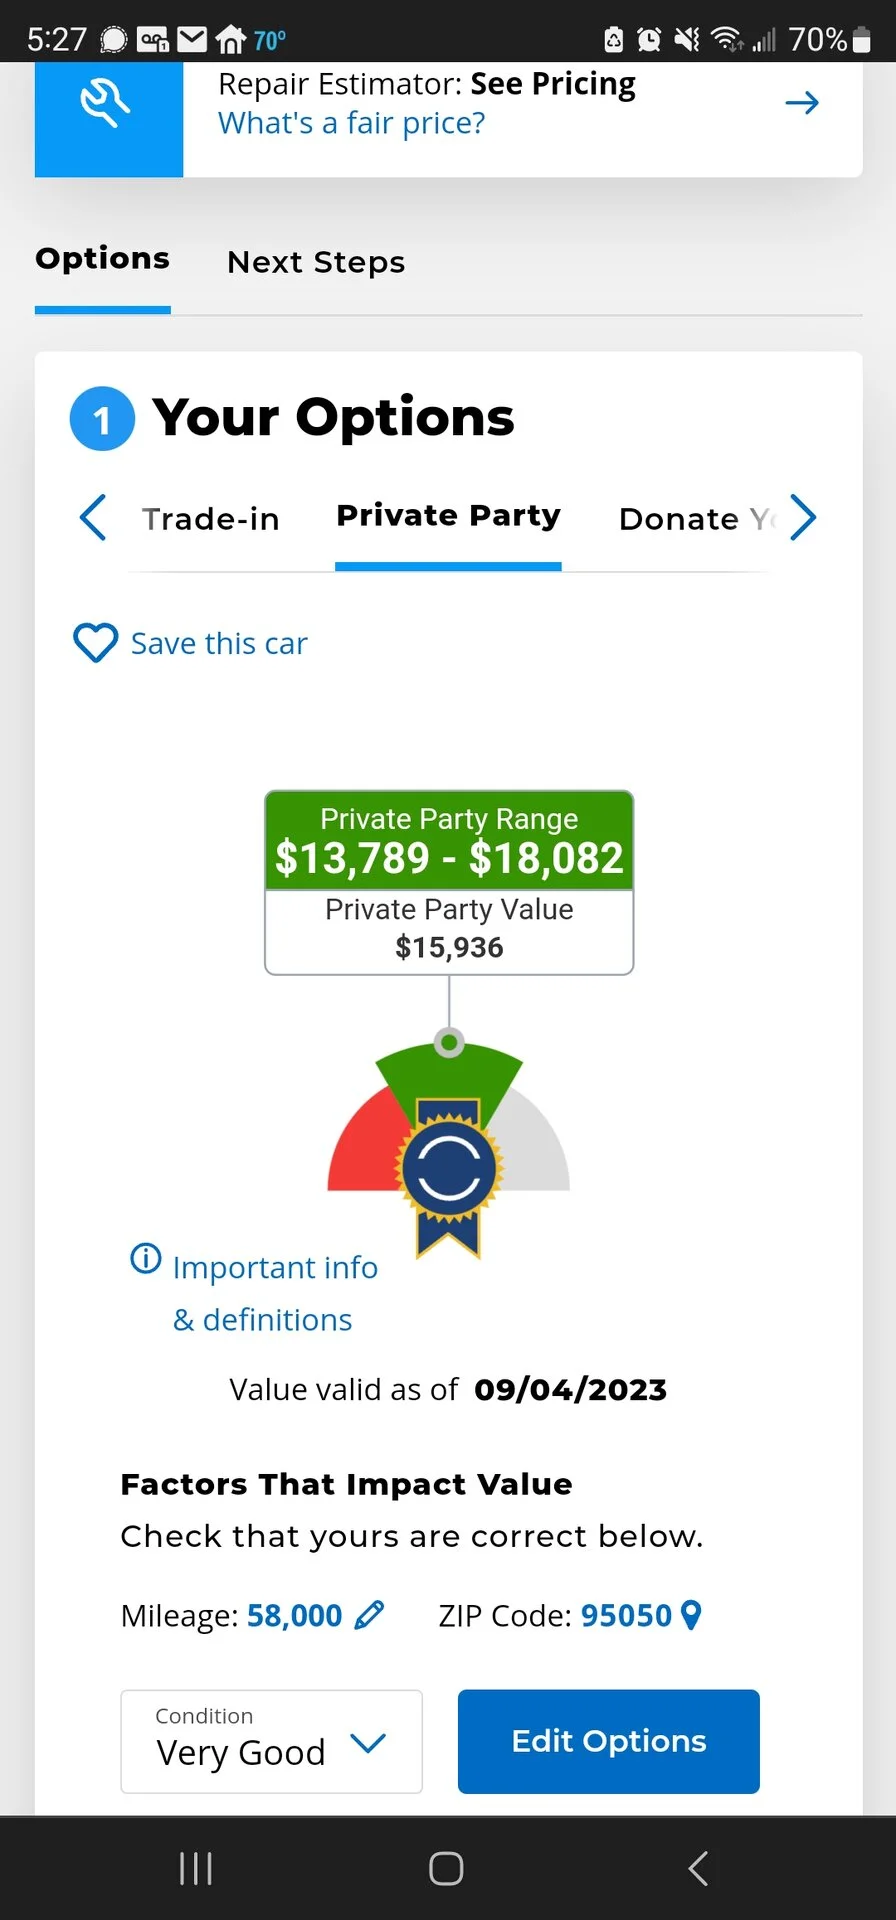896x1920 pixels.
Task: Tap the heart icon to save car
Action: [x=96, y=643]
